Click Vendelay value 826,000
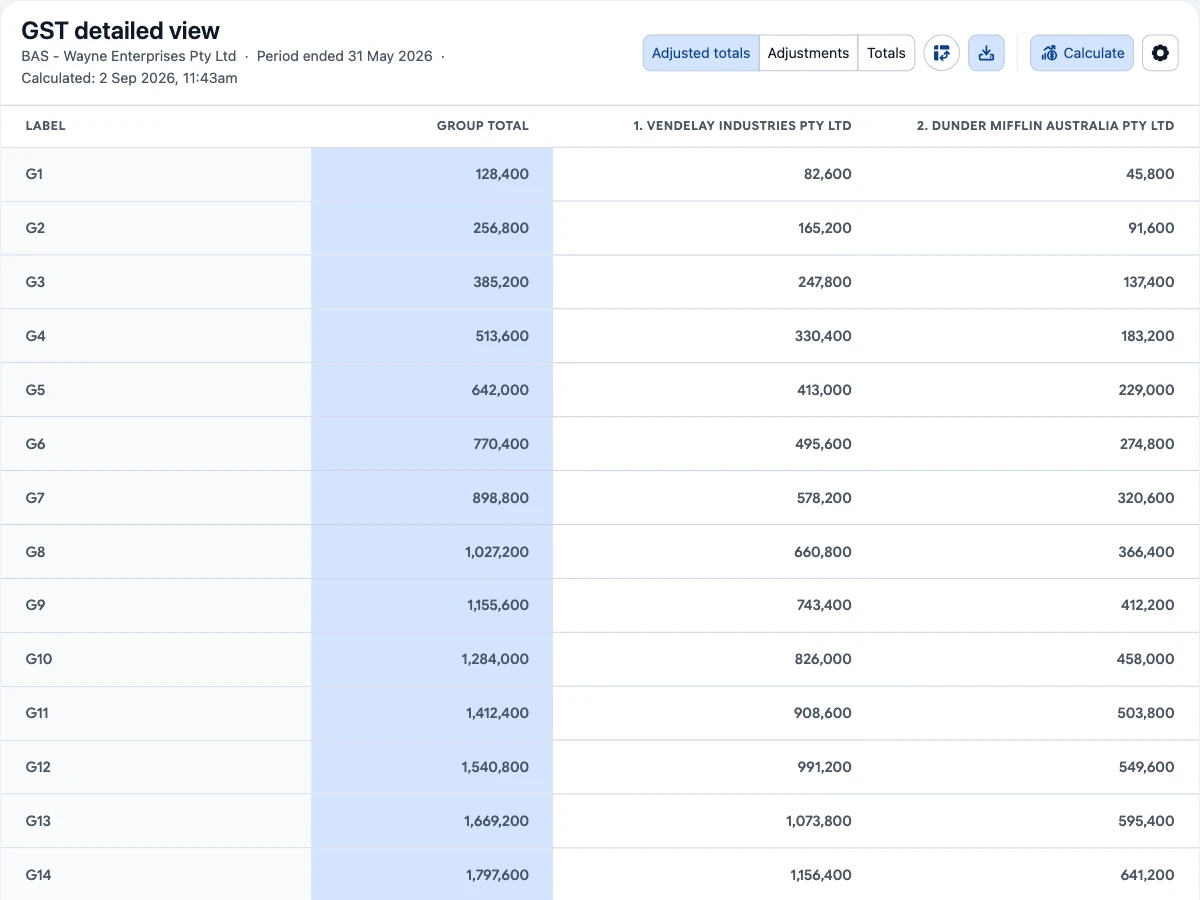The height and width of the screenshot is (900, 1200). [824, 659]
